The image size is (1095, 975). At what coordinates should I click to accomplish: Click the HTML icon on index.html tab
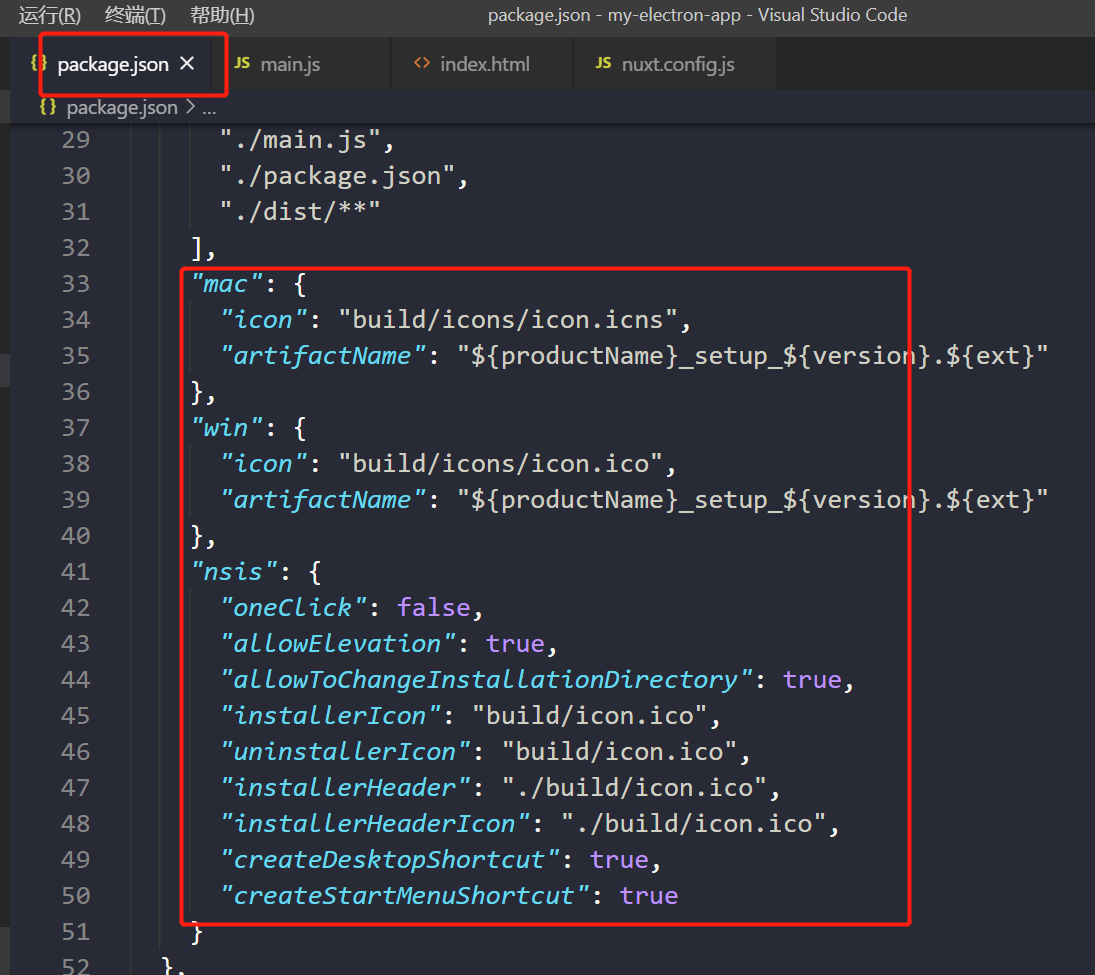pos(421,63)
